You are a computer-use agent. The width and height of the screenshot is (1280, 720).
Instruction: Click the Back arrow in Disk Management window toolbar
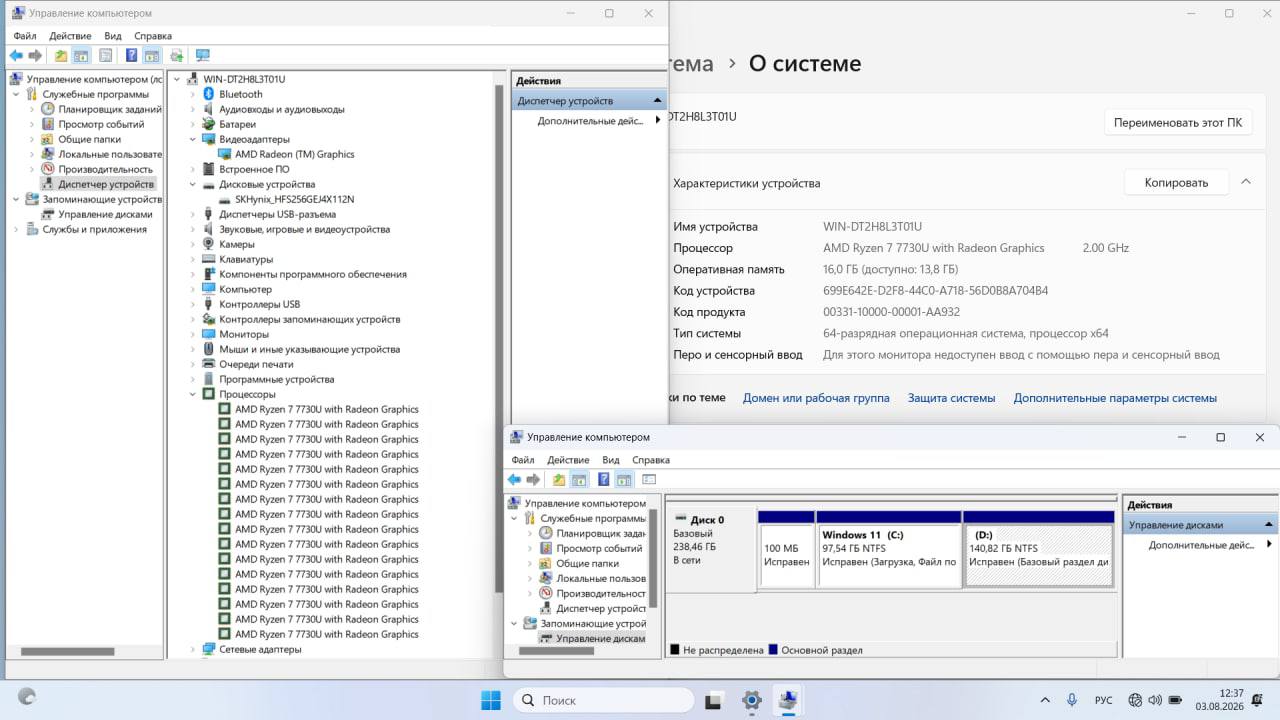[514, 480]
